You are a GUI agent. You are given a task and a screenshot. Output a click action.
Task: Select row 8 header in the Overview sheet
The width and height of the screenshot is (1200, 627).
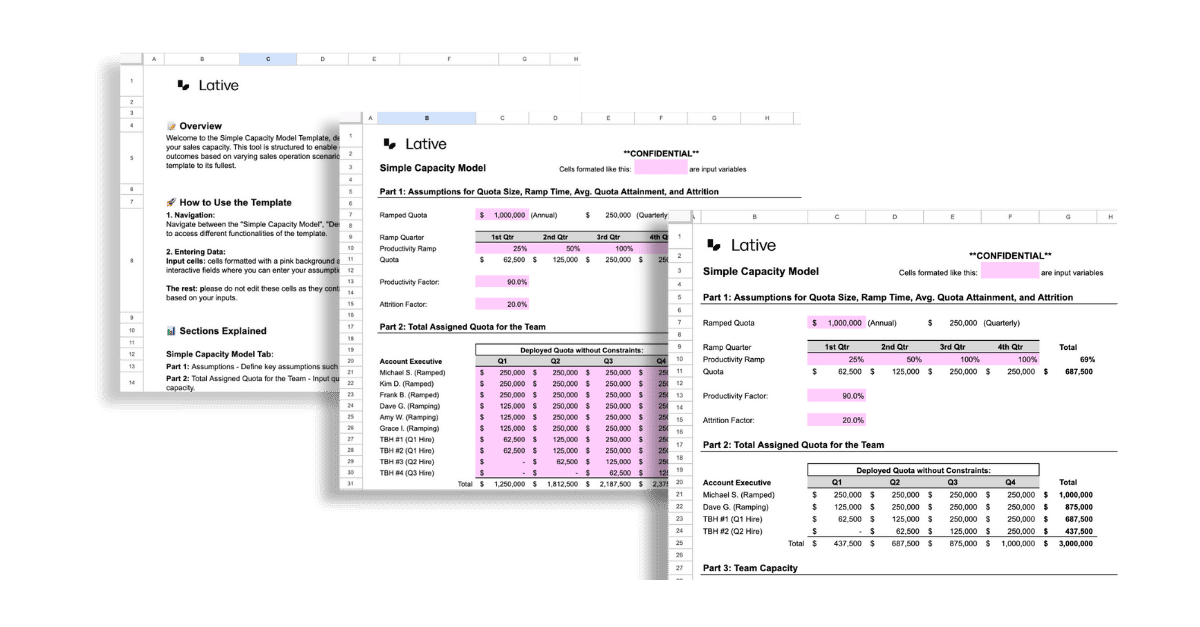131,261
